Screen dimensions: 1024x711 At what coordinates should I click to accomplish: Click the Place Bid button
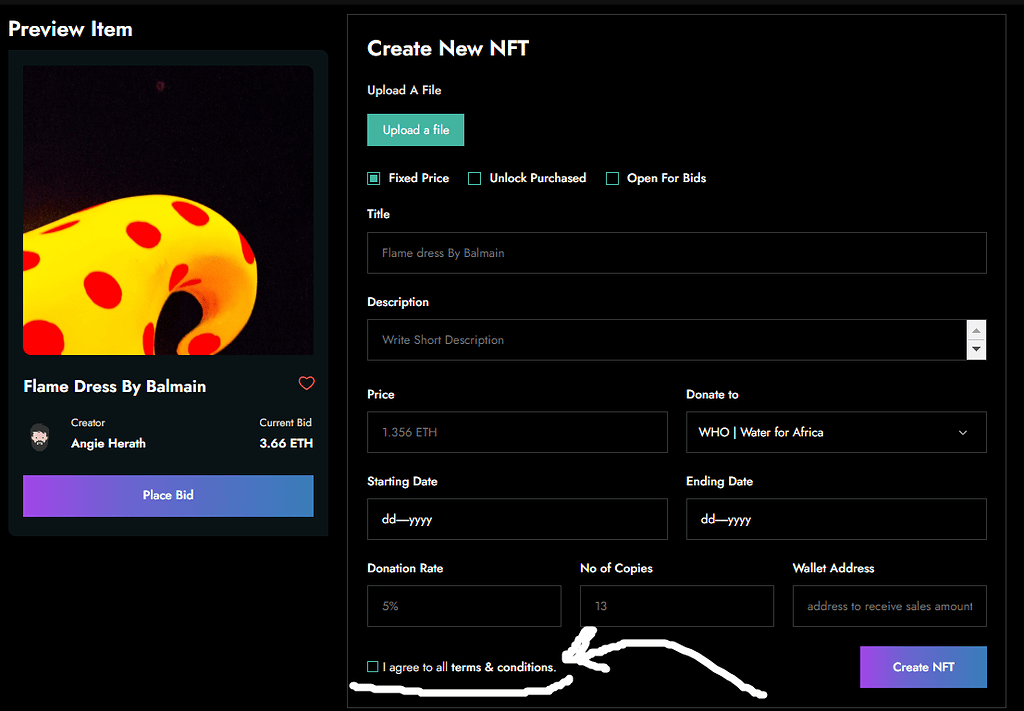point(168,496)
